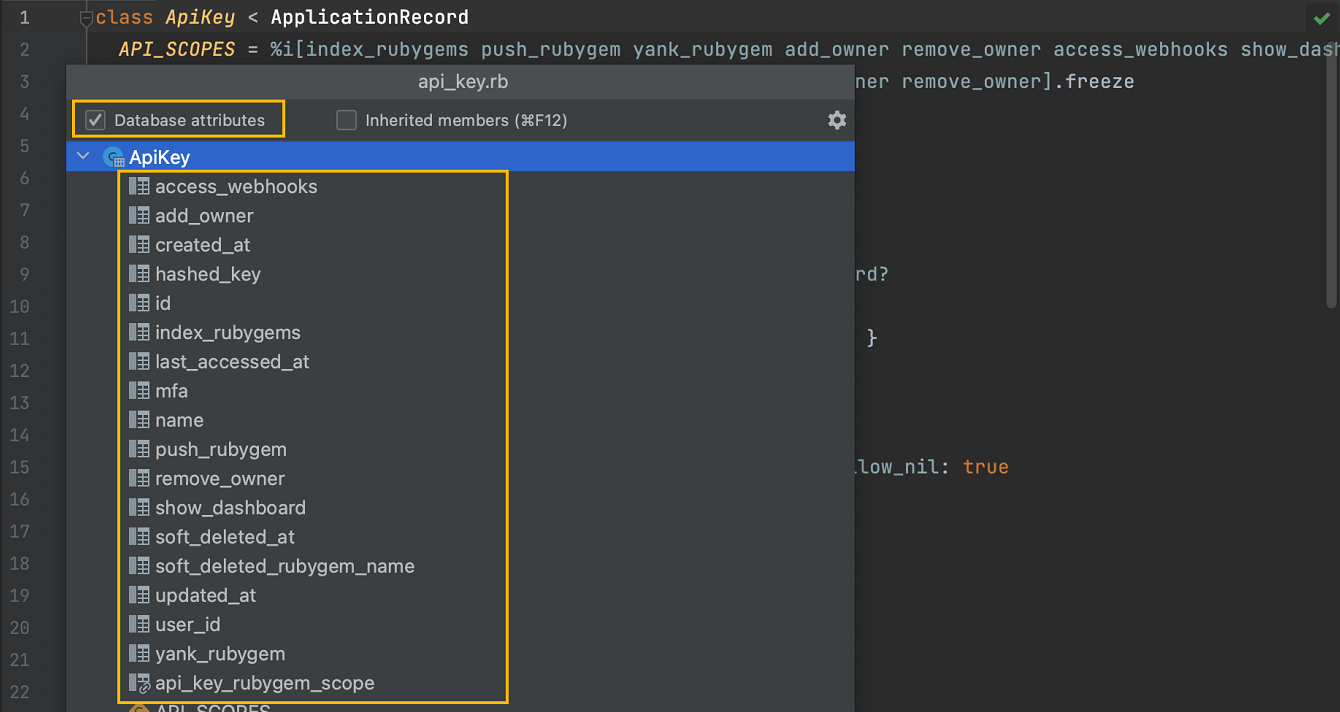Select api_key_rubygem_scope association
The height and width of the screenshot is (712, 1340).
click(265, 683)
